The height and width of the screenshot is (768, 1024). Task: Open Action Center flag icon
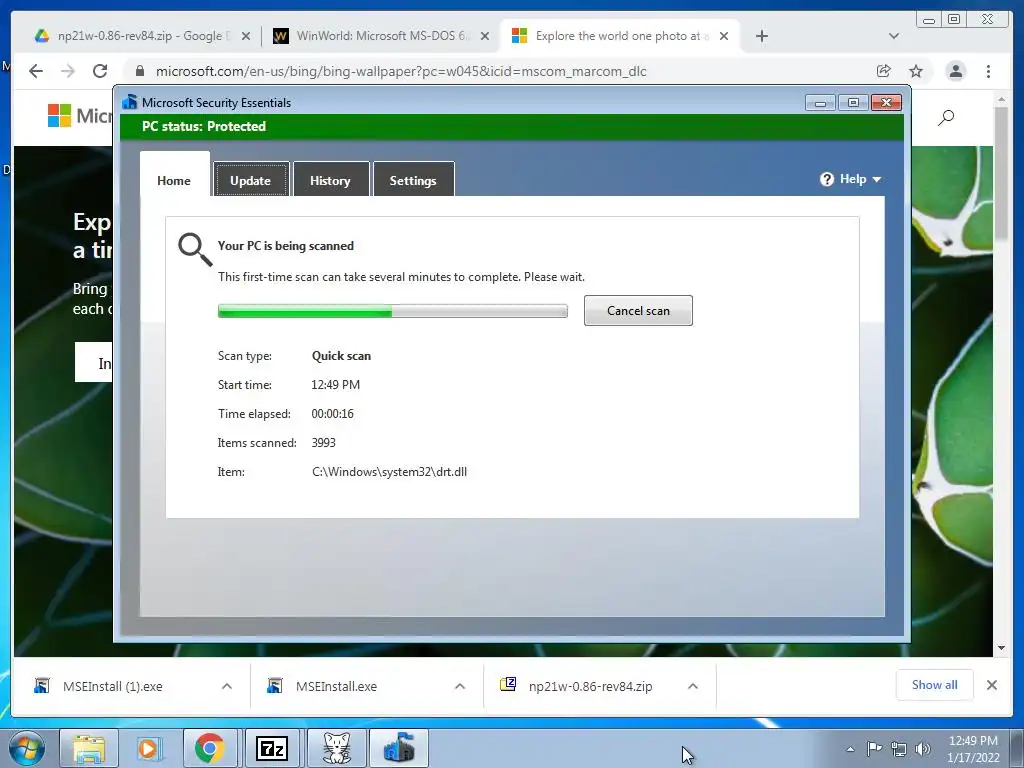[x=874, y=749]
